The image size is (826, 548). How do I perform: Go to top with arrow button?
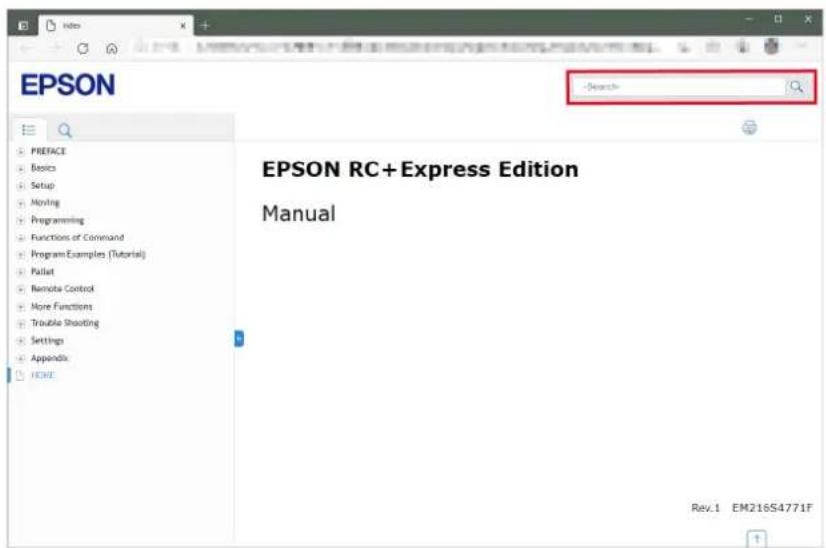tap(756, 539)
